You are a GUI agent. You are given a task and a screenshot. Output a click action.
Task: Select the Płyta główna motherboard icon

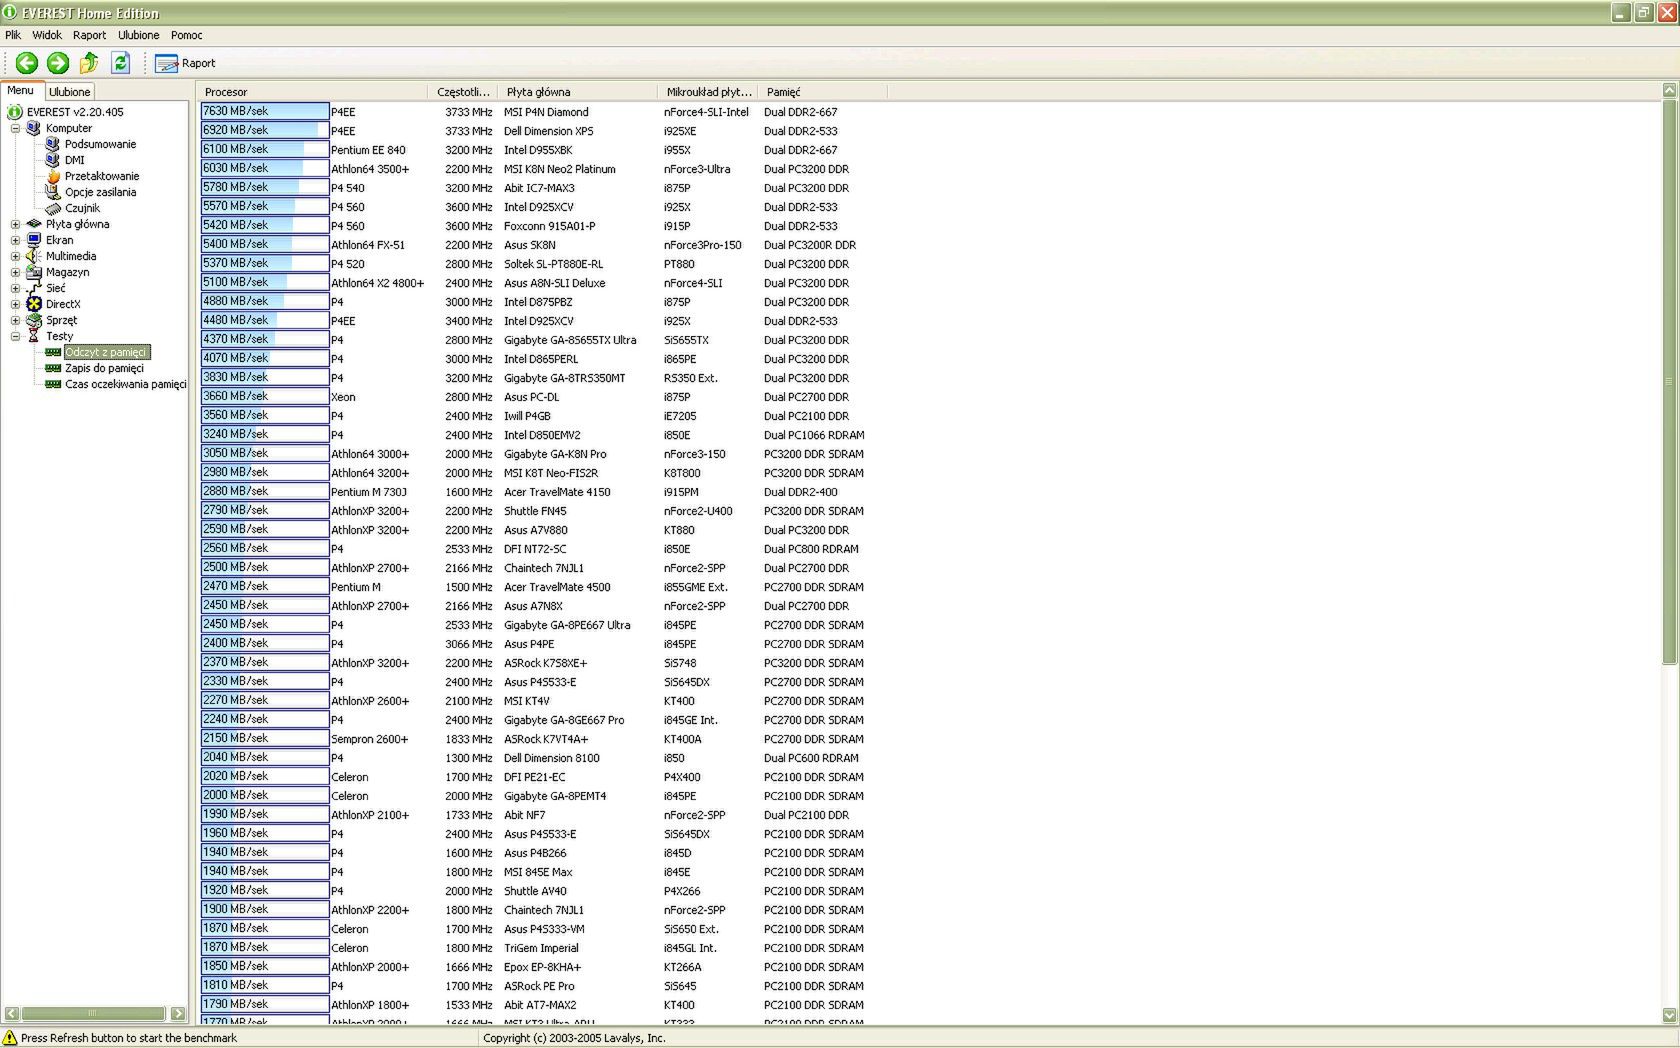[34, 224]
